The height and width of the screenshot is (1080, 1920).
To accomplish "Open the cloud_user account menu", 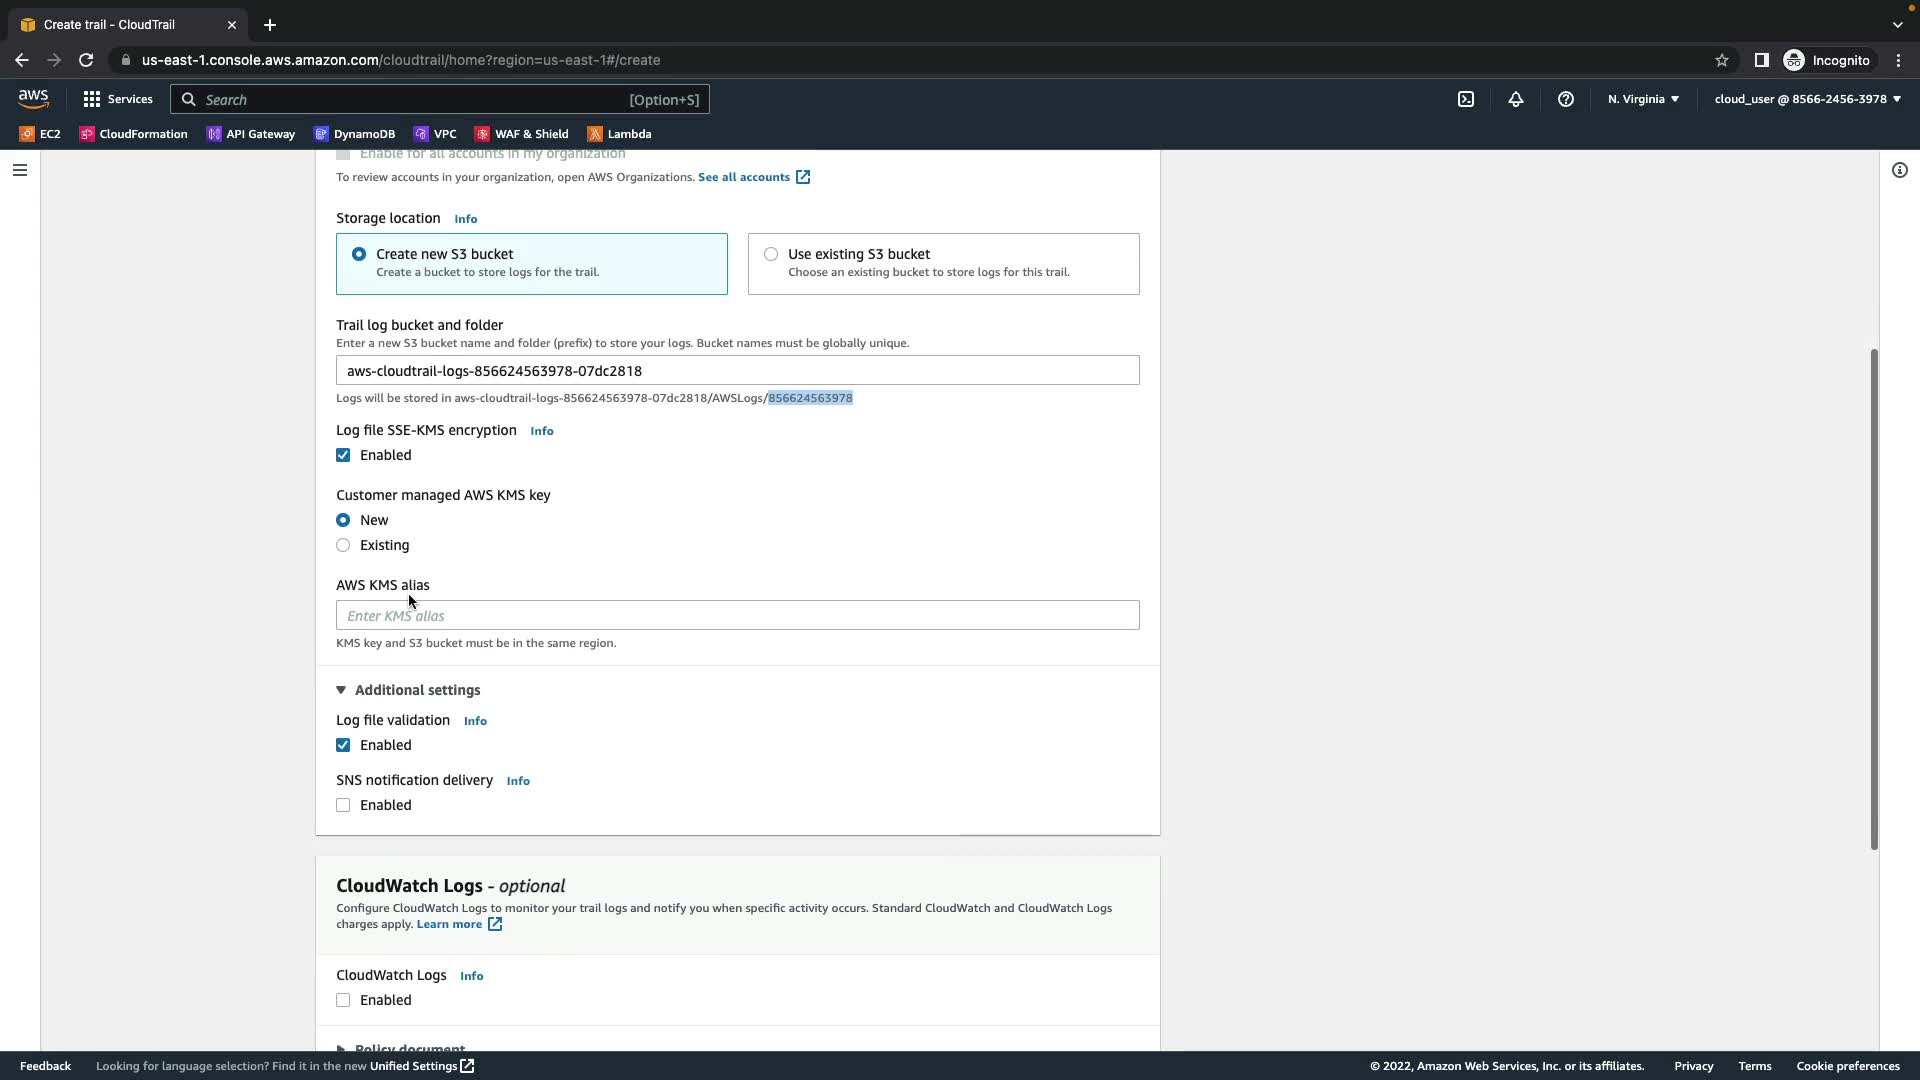I will click(1806, 99).
